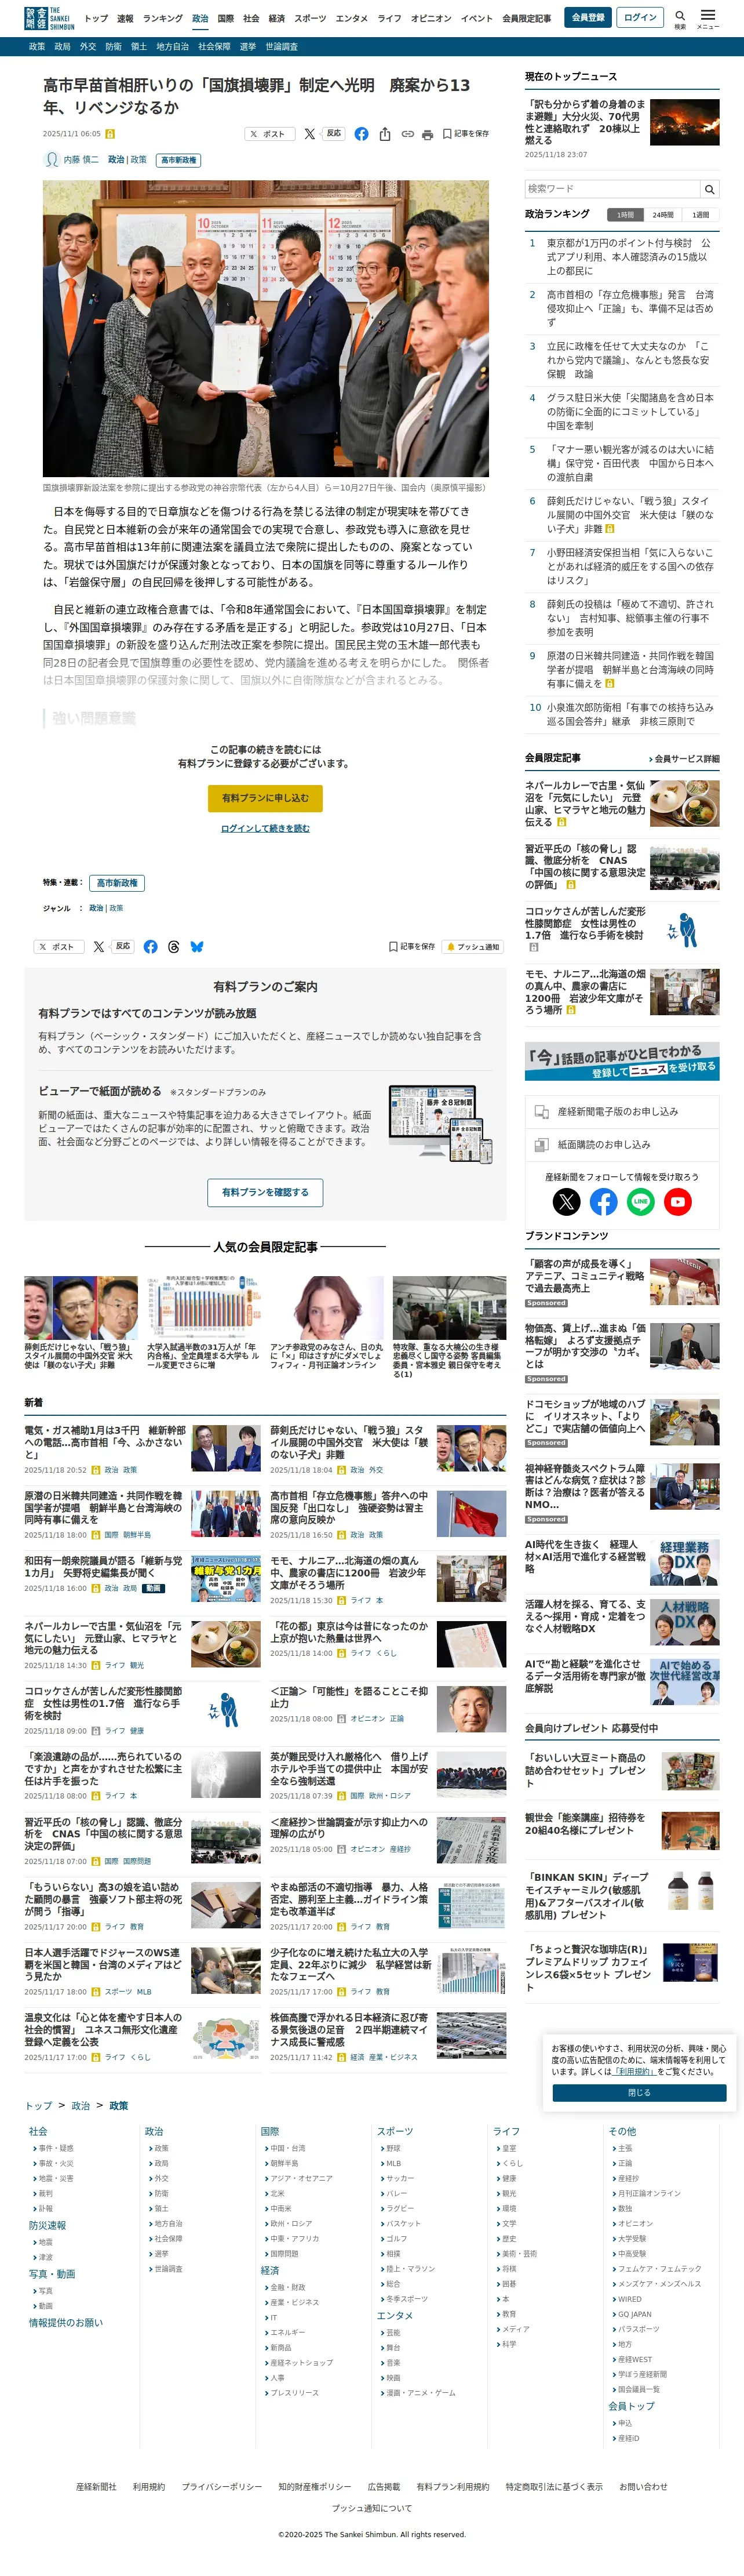This screenshot has height=2576, width=744.
Task: Click the 高市新政権 tag beside the author
Action: 178,160
